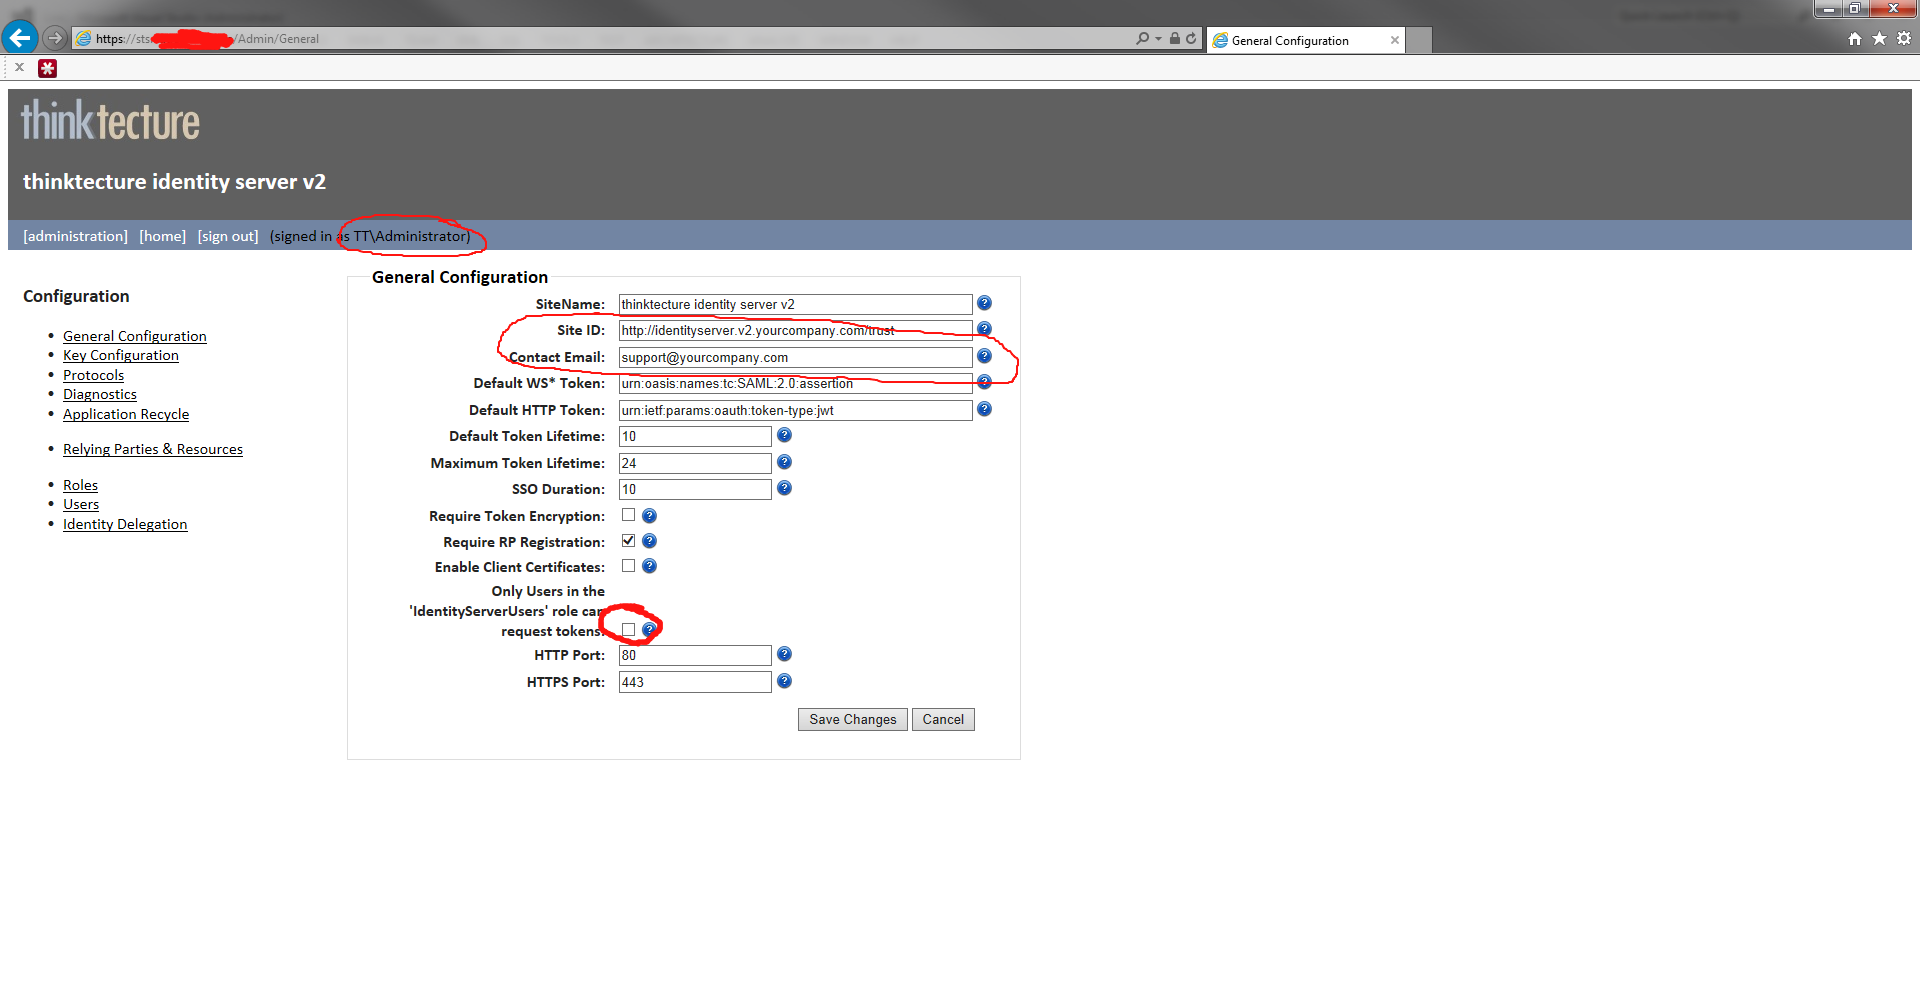
Task: Click the browser back arrow button
Action: (20, 38)
